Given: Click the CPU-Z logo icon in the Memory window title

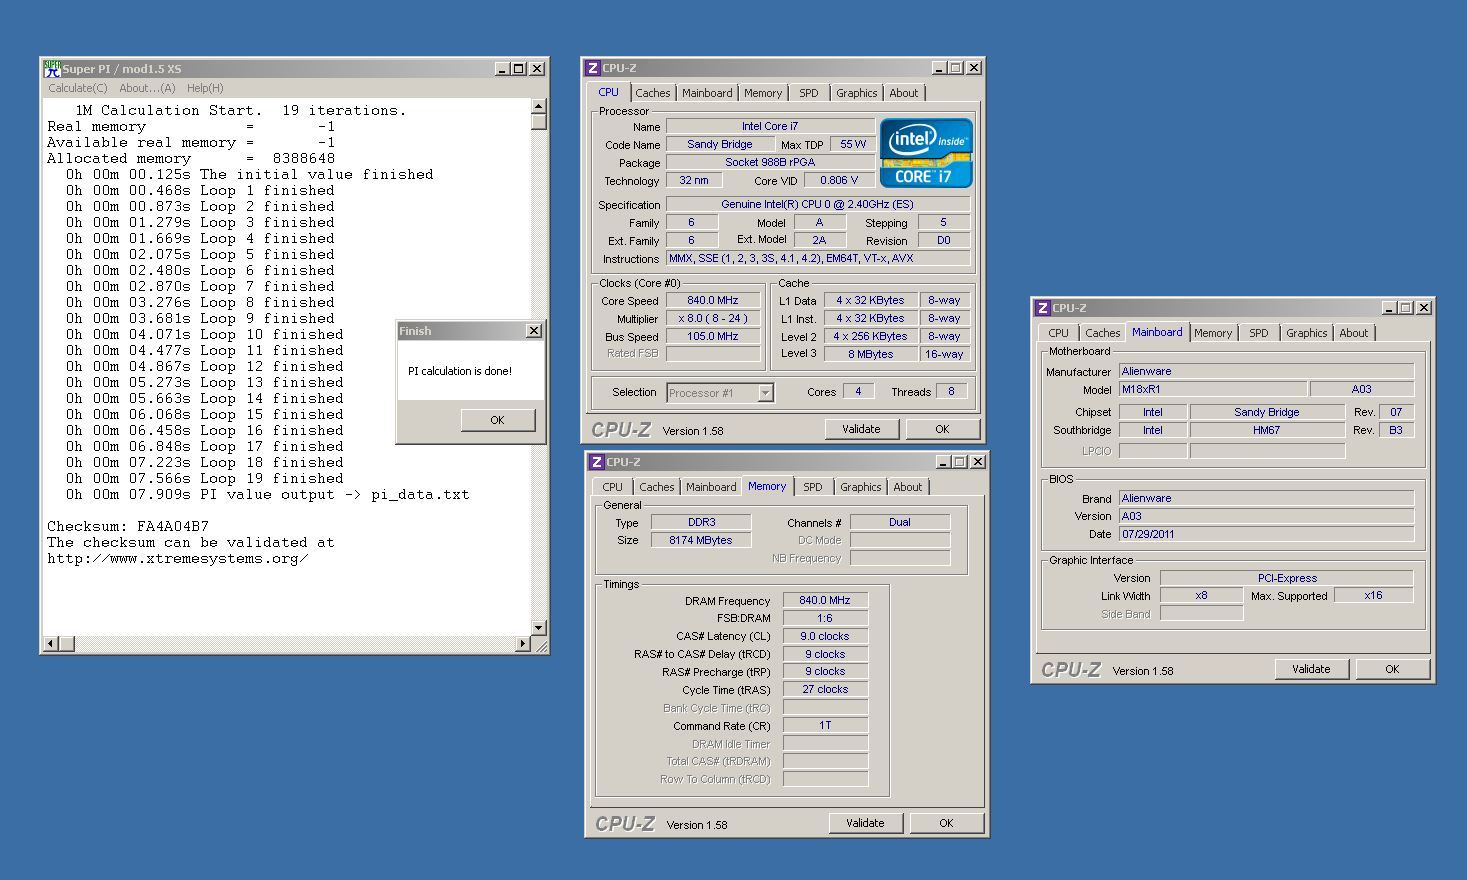Looking at the screenshot, I should pos(596,462).
